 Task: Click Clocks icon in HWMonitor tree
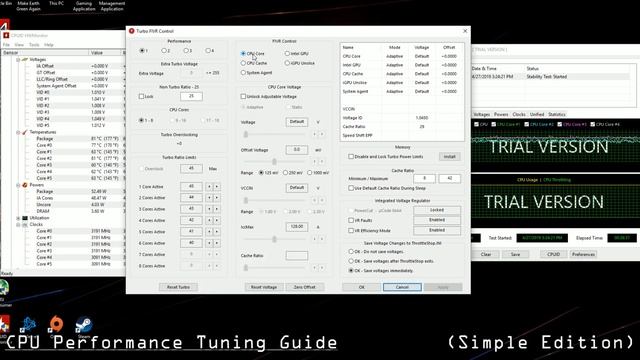pos(25,224)
